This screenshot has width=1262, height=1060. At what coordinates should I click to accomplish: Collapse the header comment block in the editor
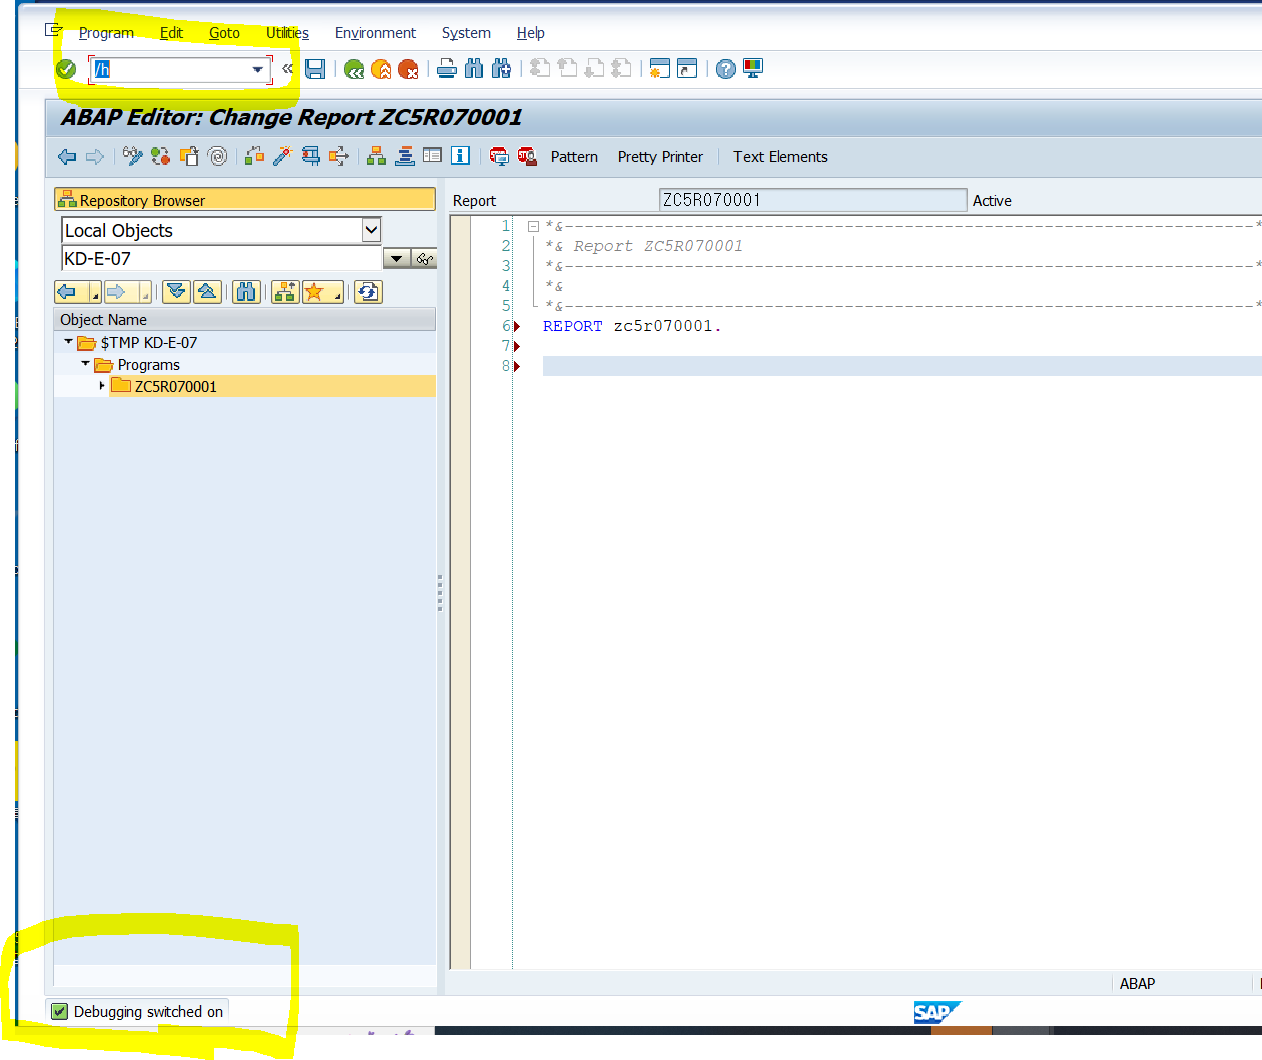534,227
